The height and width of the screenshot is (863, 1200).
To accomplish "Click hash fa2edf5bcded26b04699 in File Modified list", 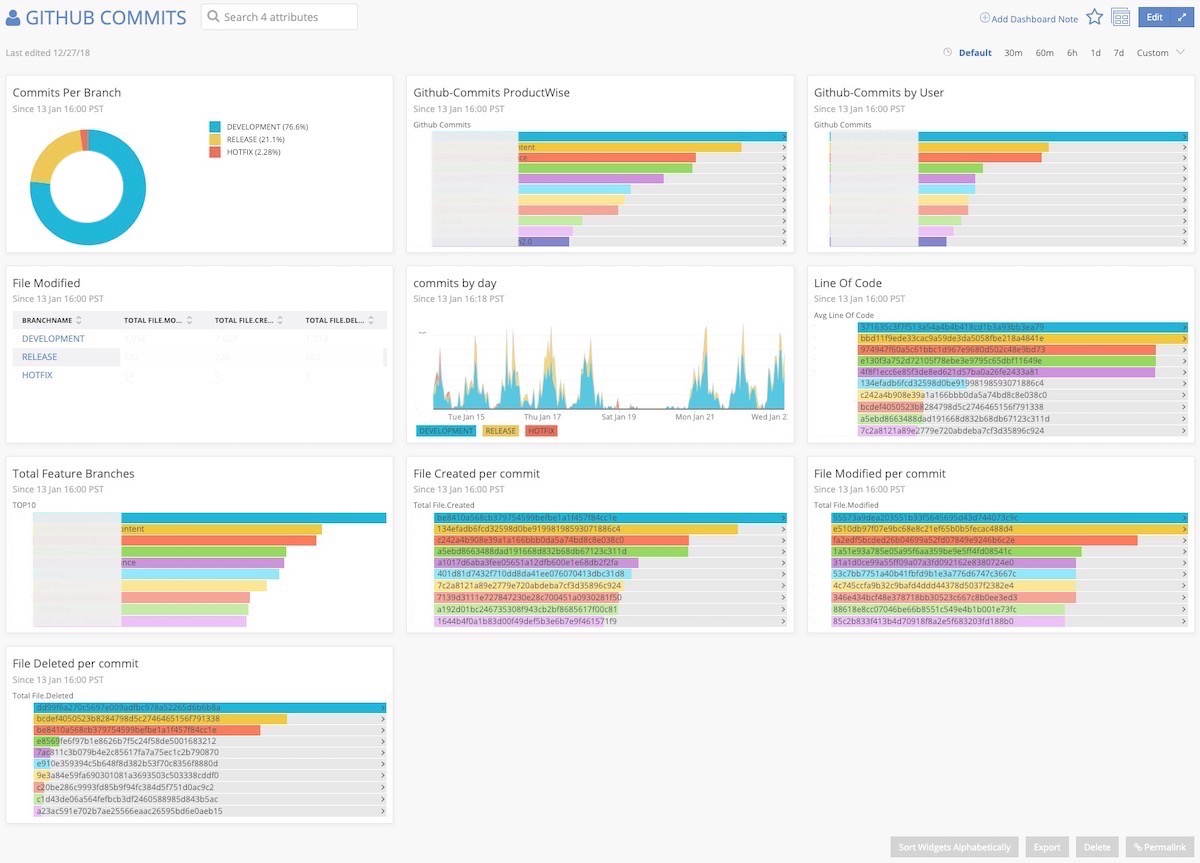I will [x=924, y=540].
